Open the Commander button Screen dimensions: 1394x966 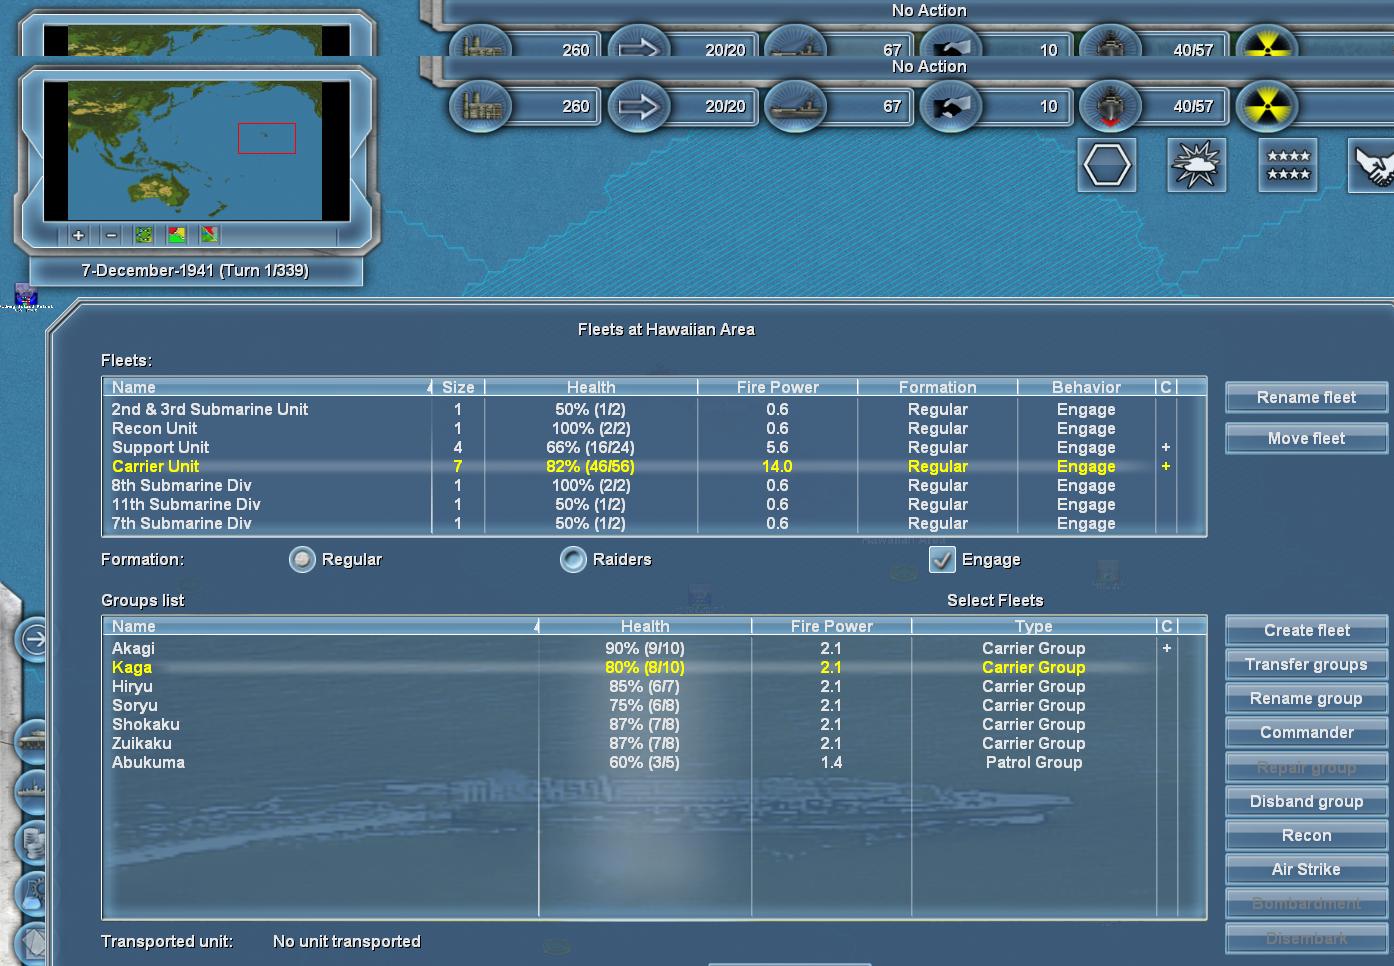pyautogui.click(x=1306, y=733)
